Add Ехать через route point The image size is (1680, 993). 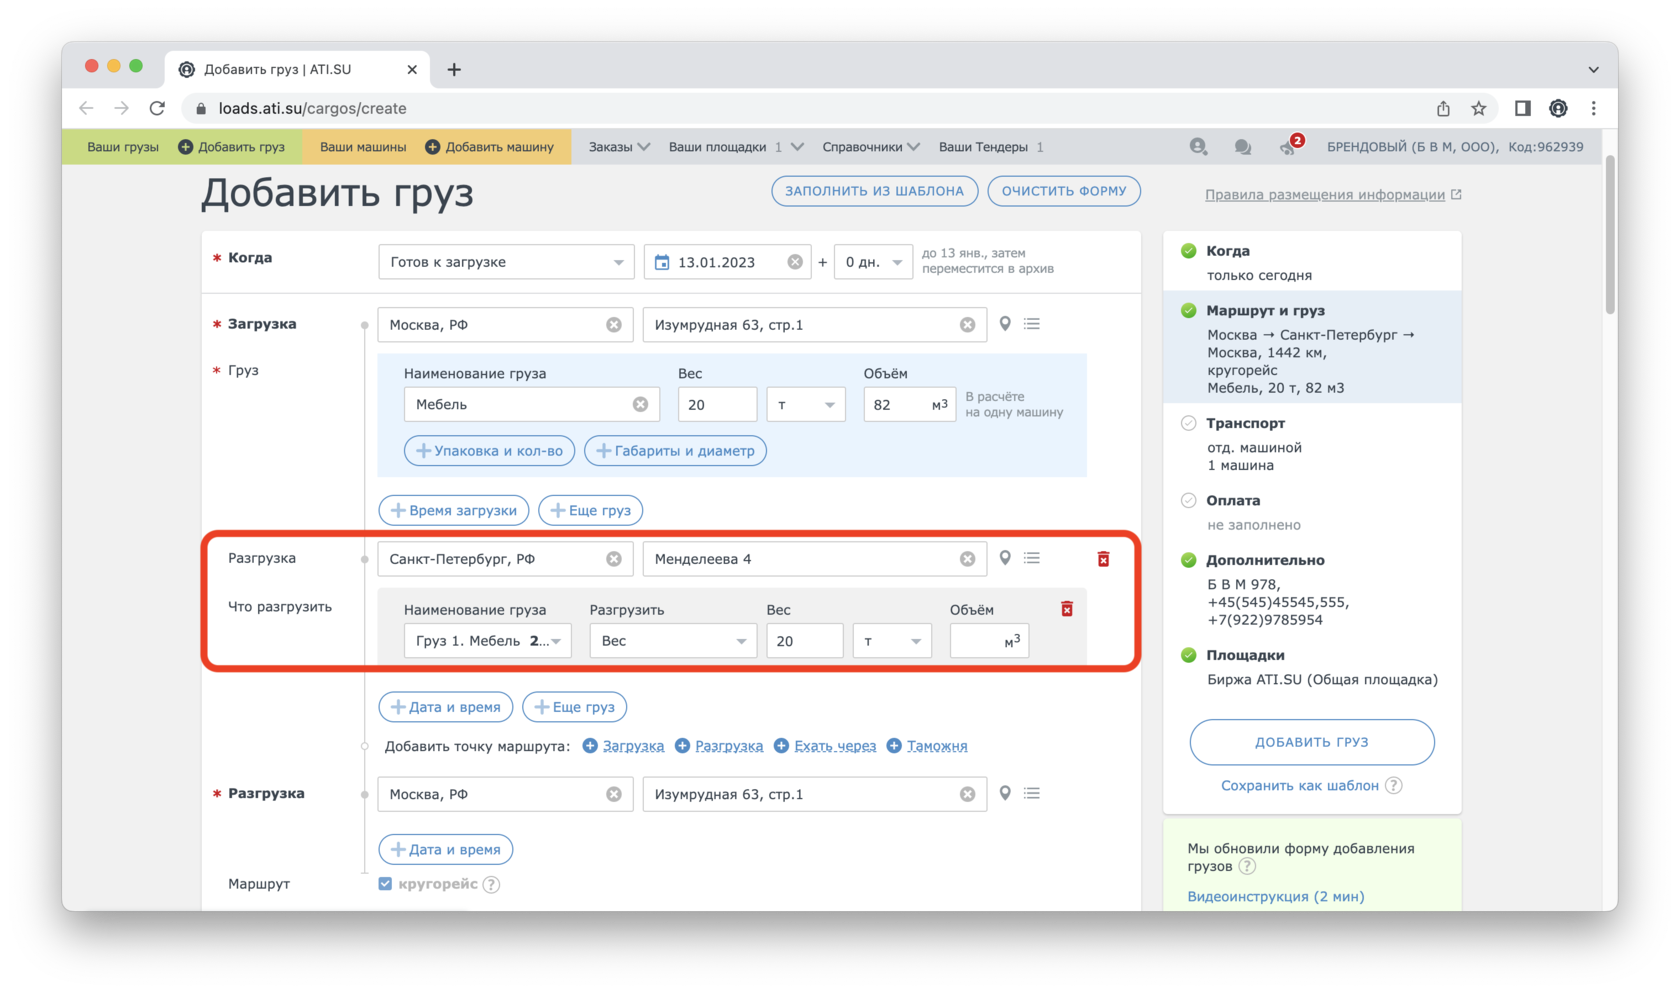(x=825, y=746)
